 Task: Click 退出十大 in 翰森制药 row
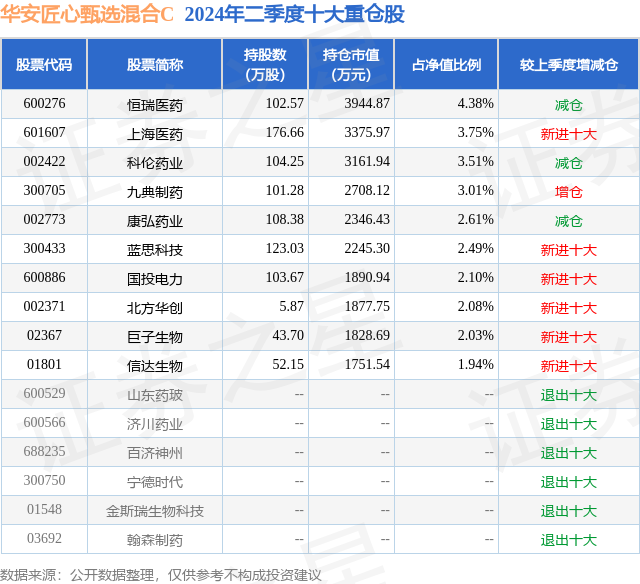(569, 540)
